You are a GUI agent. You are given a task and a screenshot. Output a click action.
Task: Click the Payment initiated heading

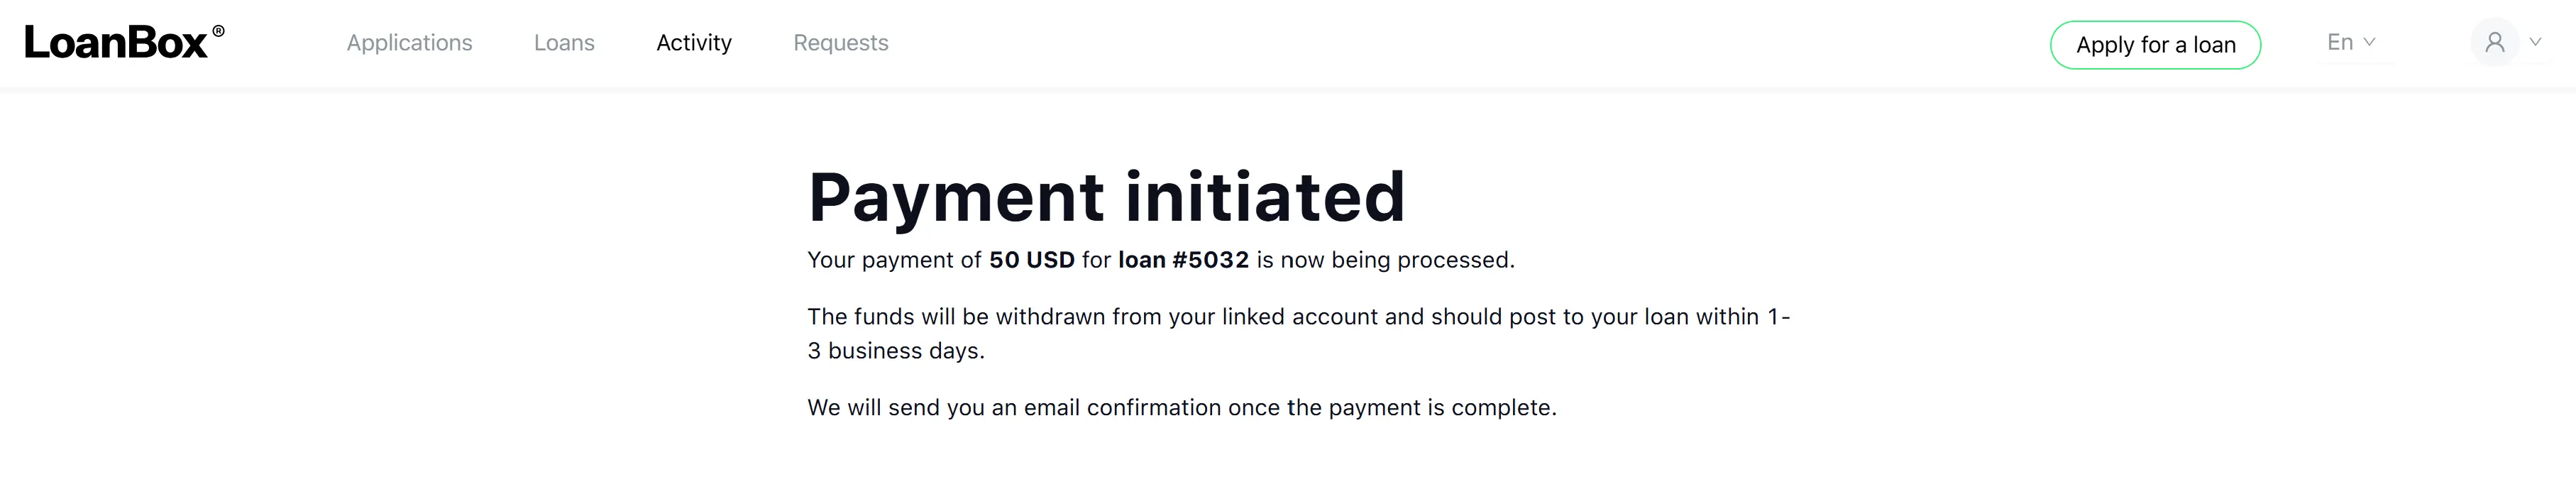point(1107,196)
